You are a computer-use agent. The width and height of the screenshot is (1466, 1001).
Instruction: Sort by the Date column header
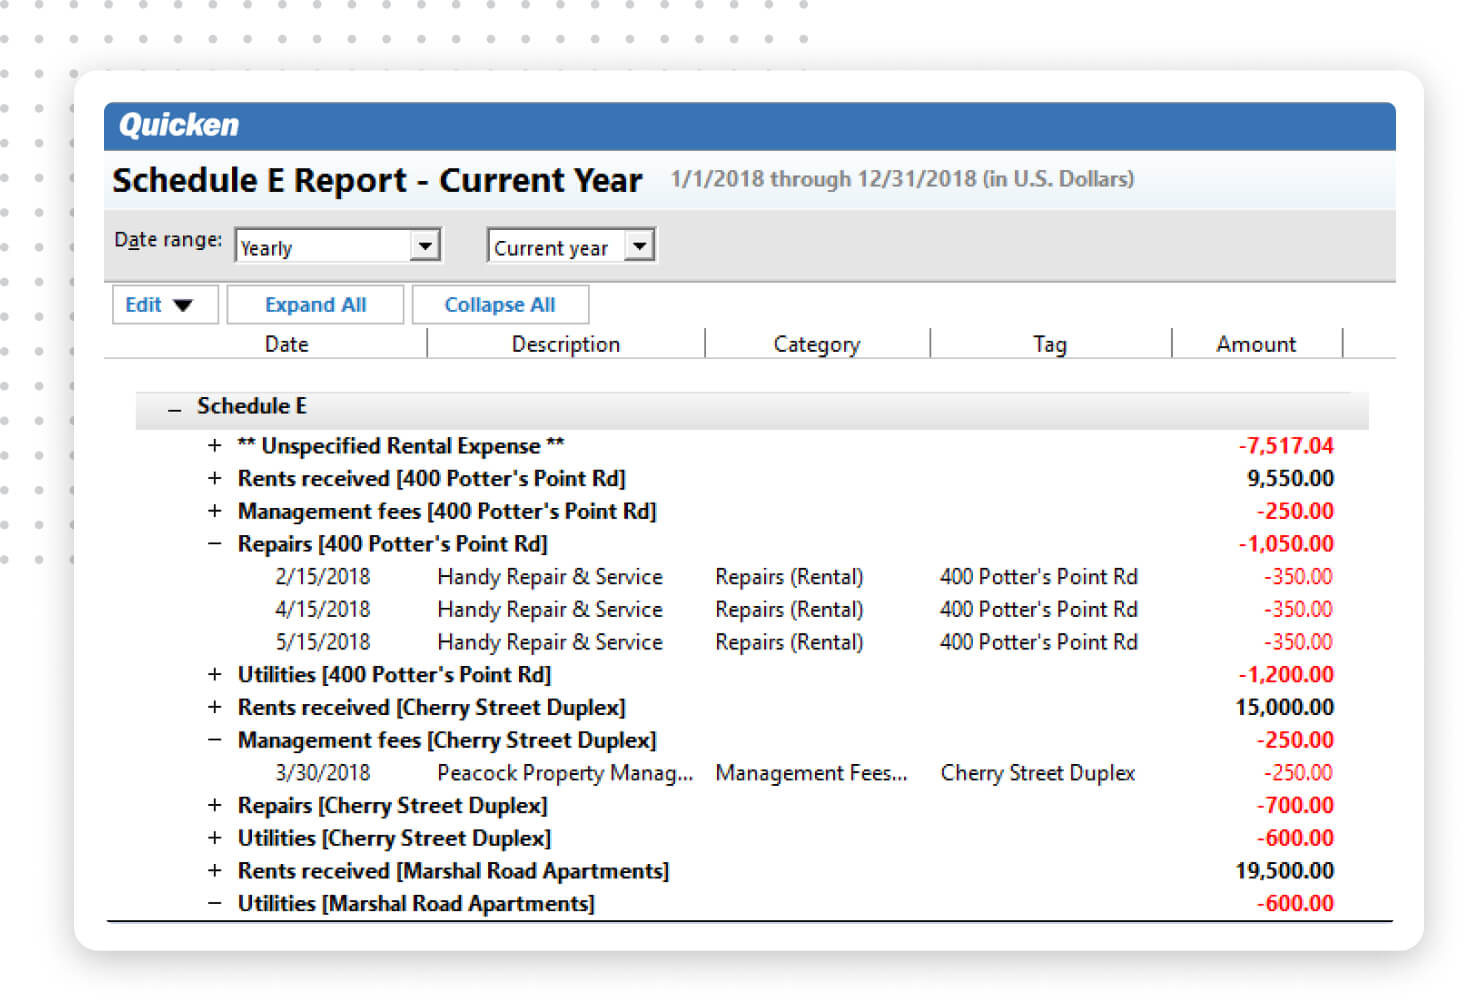coord(286,344)
